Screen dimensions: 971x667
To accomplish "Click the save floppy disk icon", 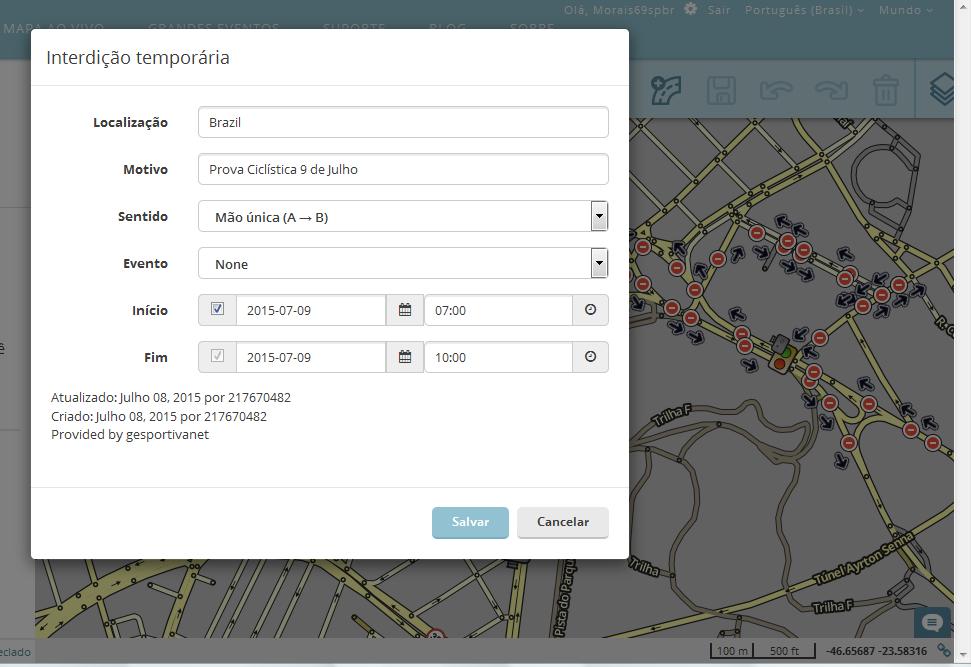I will 722,90.
